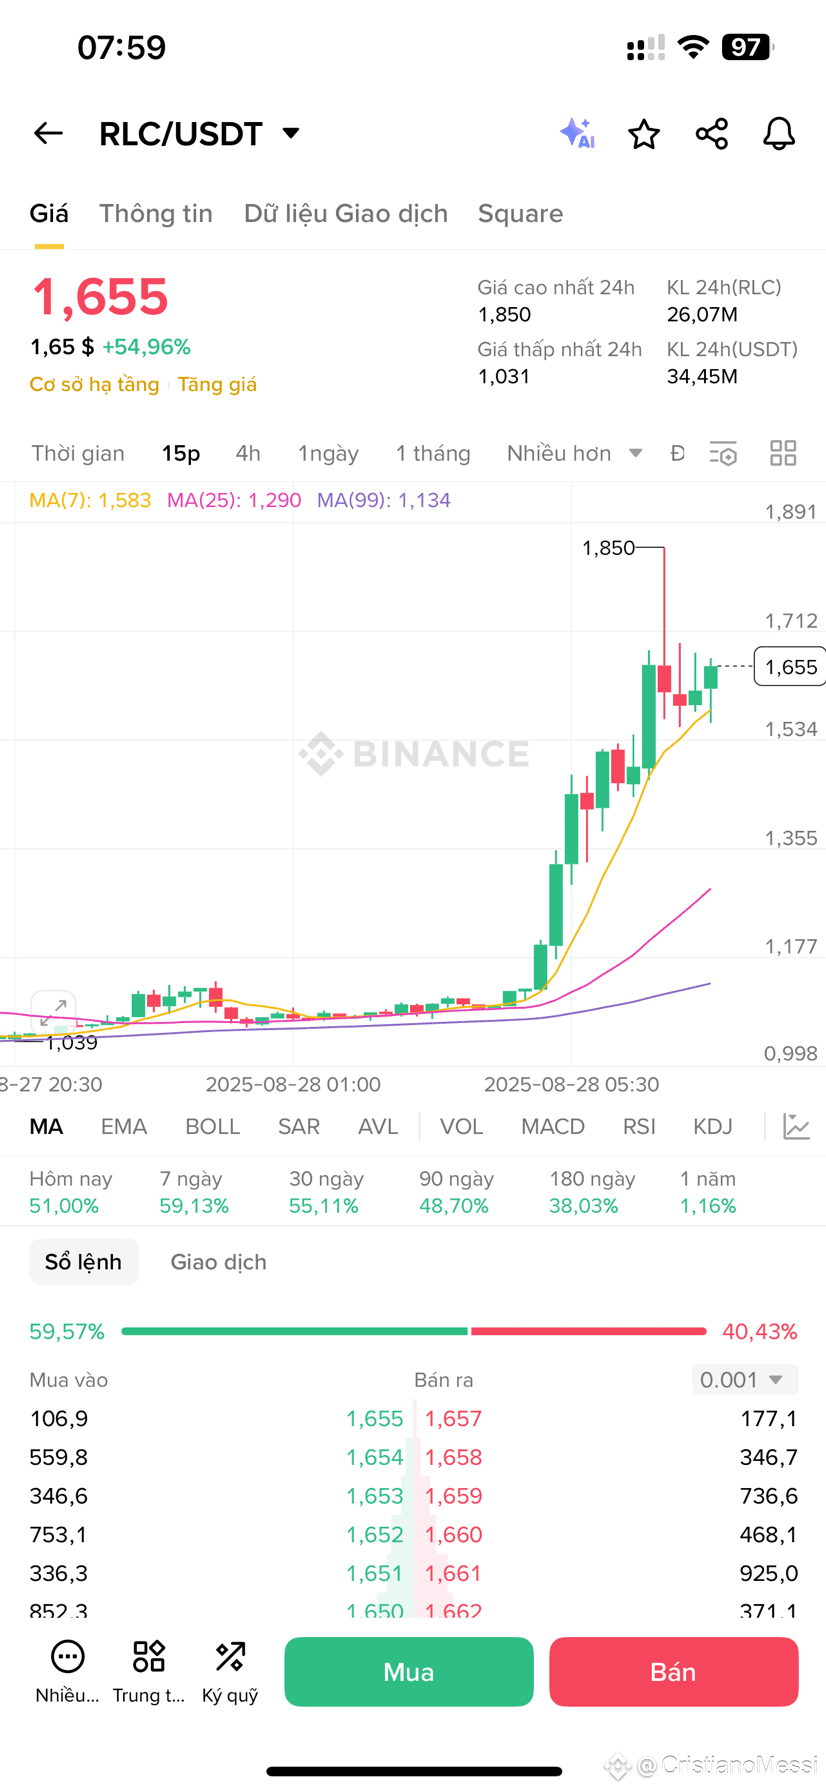Tap KL 24h(USDT) 34,45M volume
826x1792 pixels.
[x=732, y=363]
